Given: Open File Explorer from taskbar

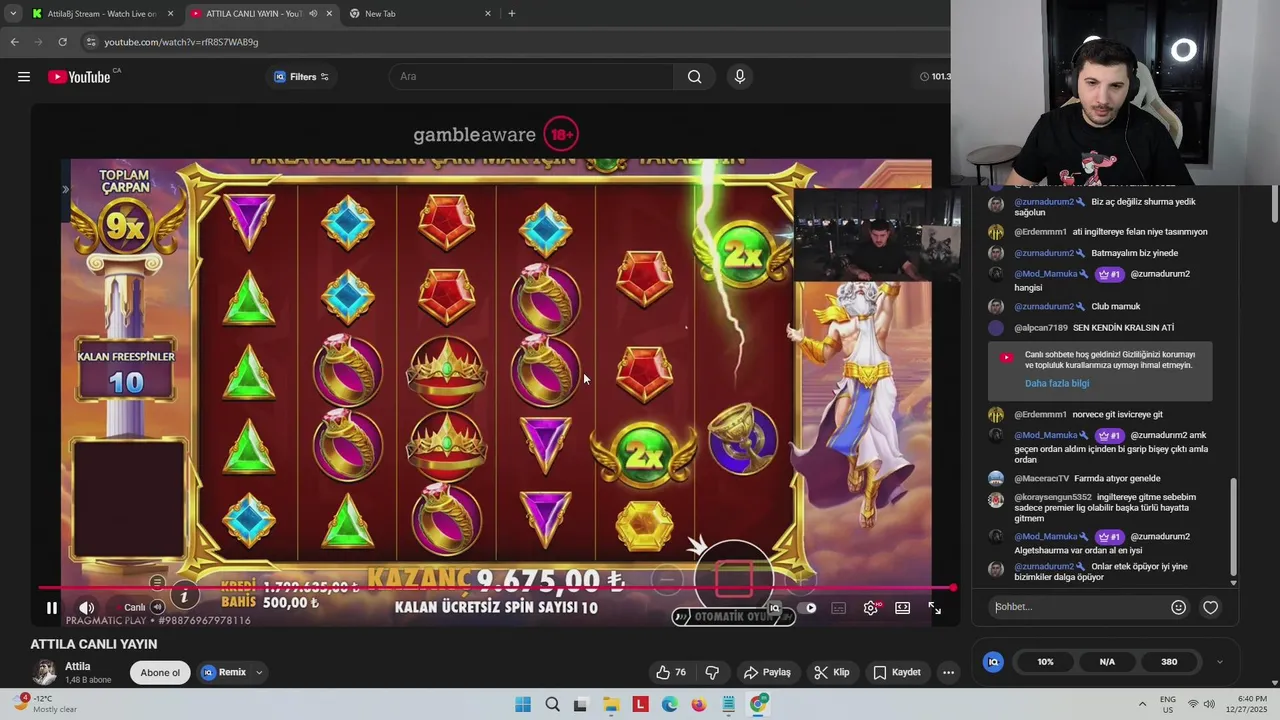Looking at the screenshot, I should 611,705.
